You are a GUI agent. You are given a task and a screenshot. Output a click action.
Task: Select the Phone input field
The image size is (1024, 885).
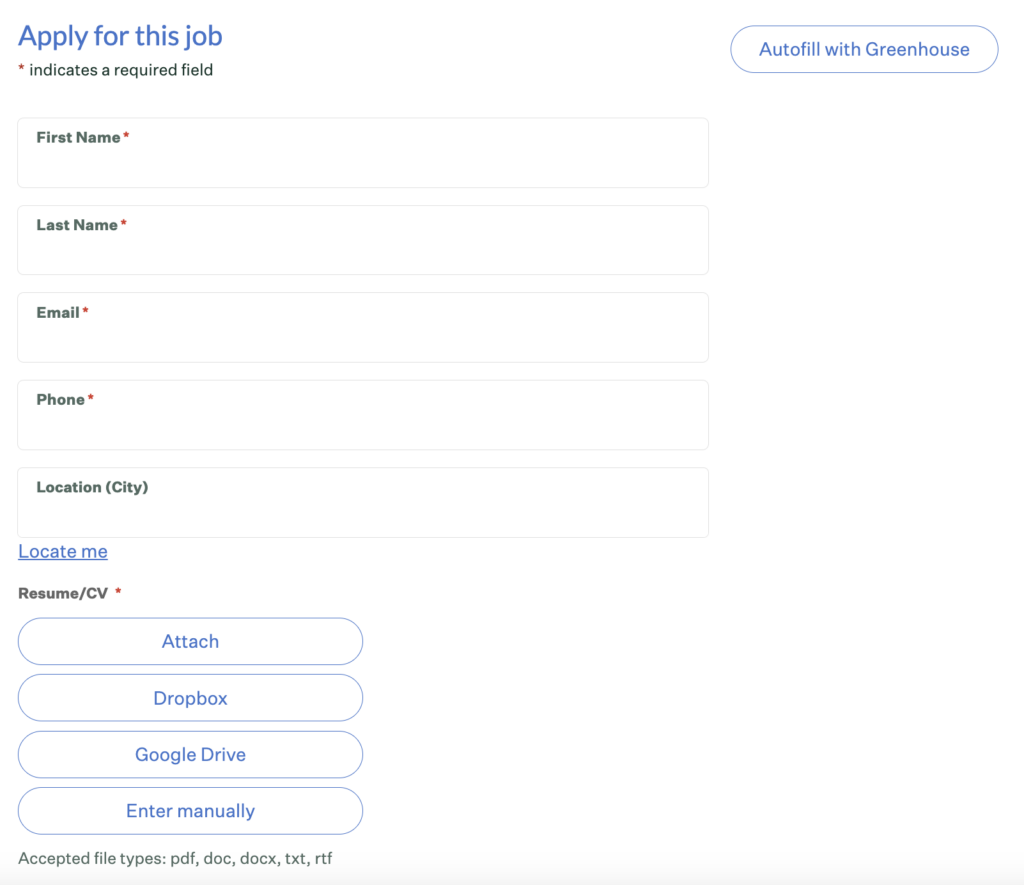point(363,415)
